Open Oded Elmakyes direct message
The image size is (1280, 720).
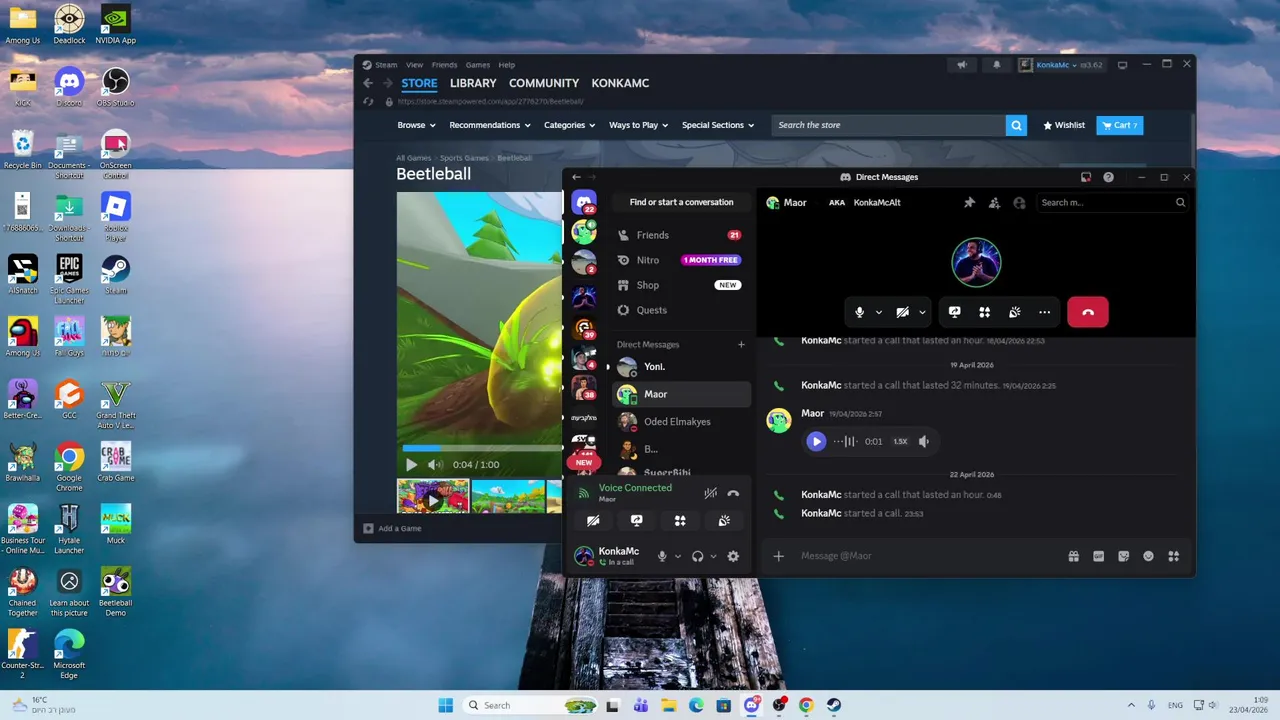pyautogui.click(x=681, y=422)
